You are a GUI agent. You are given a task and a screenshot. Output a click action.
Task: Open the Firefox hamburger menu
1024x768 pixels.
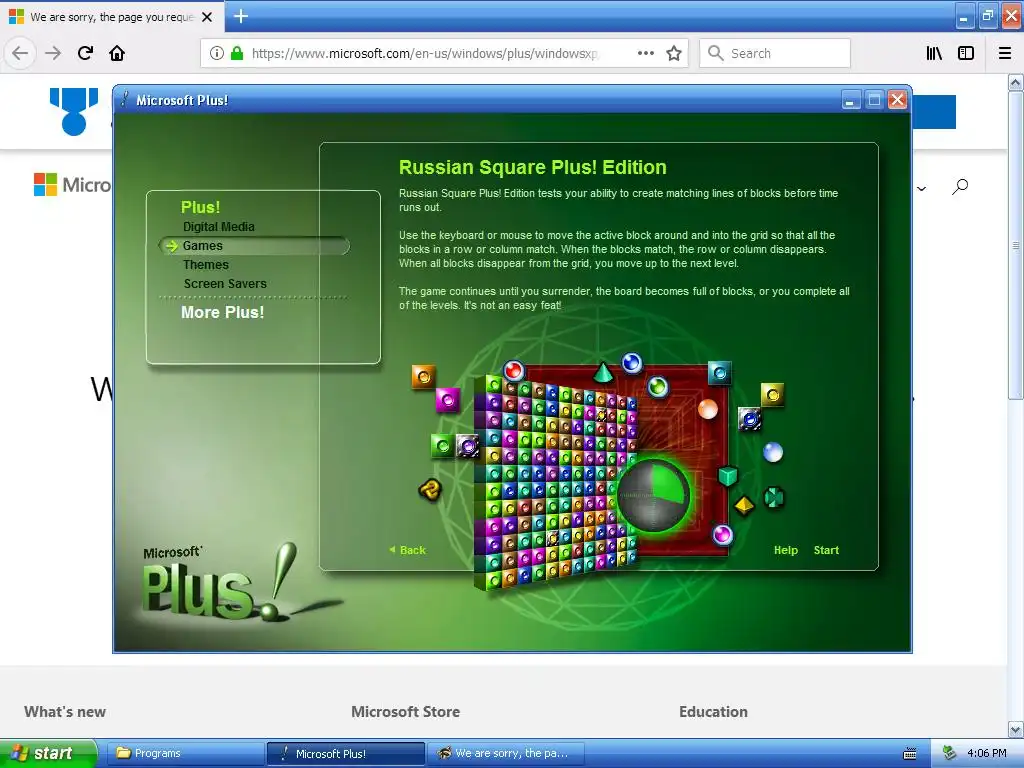1005,53
